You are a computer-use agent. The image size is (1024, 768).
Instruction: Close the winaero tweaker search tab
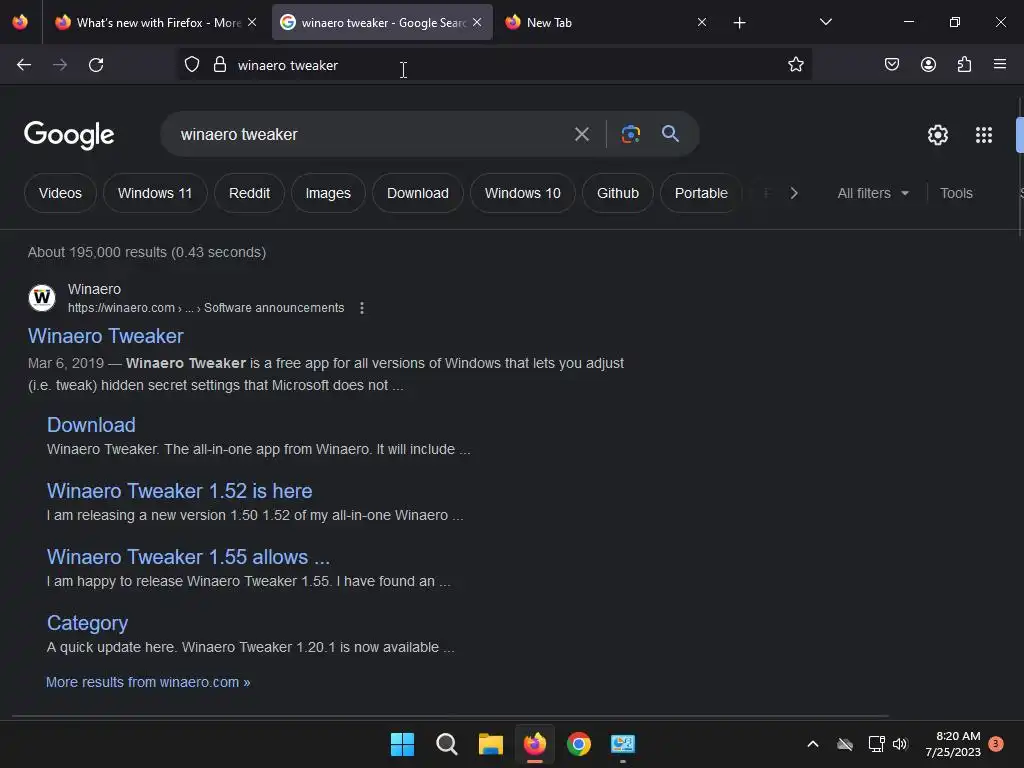(477, 22)
